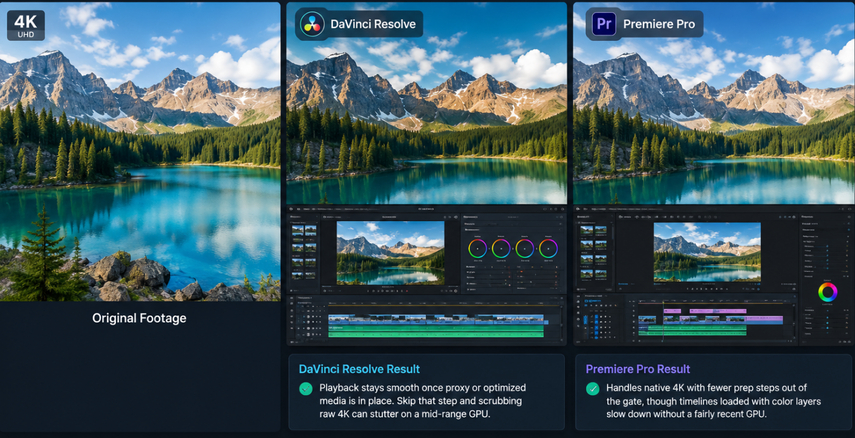The image size is (855, 438).
Task: Open the large Premiere Pro lake image
Action: pos(714,103)
